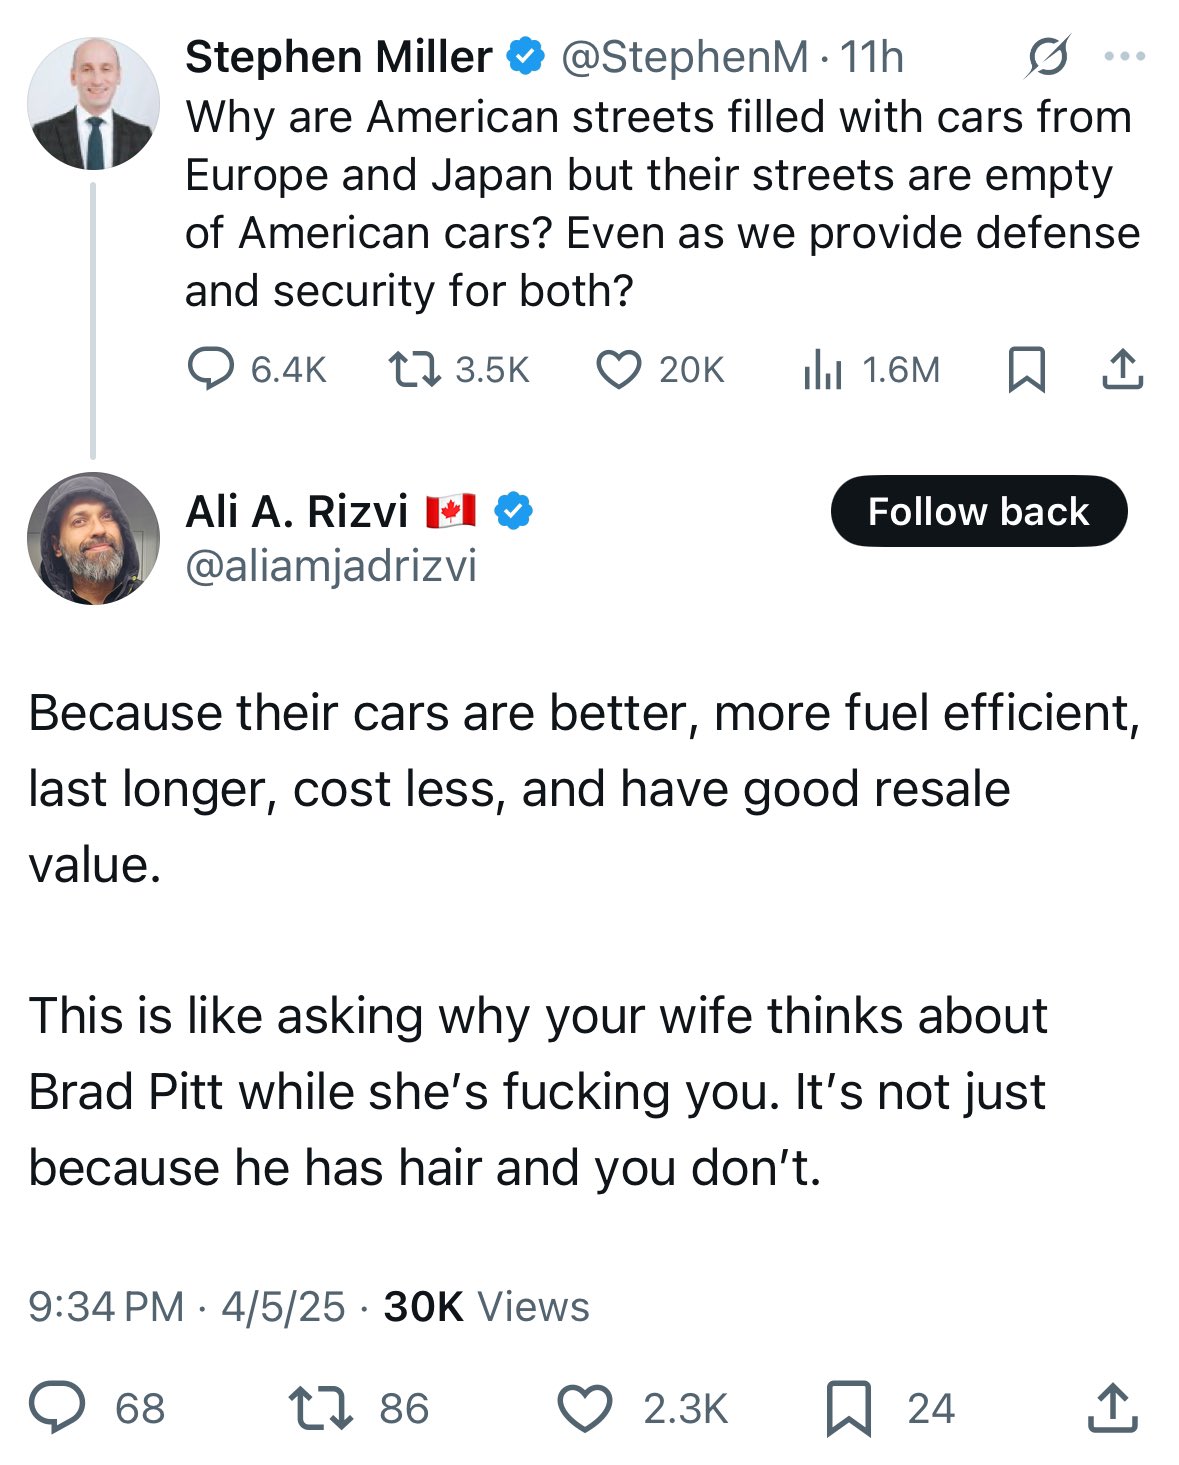Like Stephen Miller's tweet with 20K hearts
The image size is (1179, 1465).
pyautogui.click(x=618, y=370)
